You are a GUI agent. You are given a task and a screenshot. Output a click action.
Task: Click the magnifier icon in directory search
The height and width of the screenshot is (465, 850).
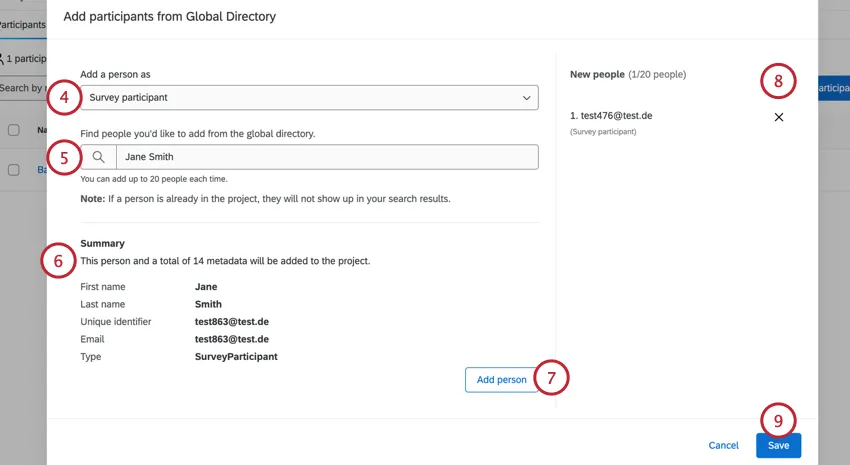(x=98, y=157)
